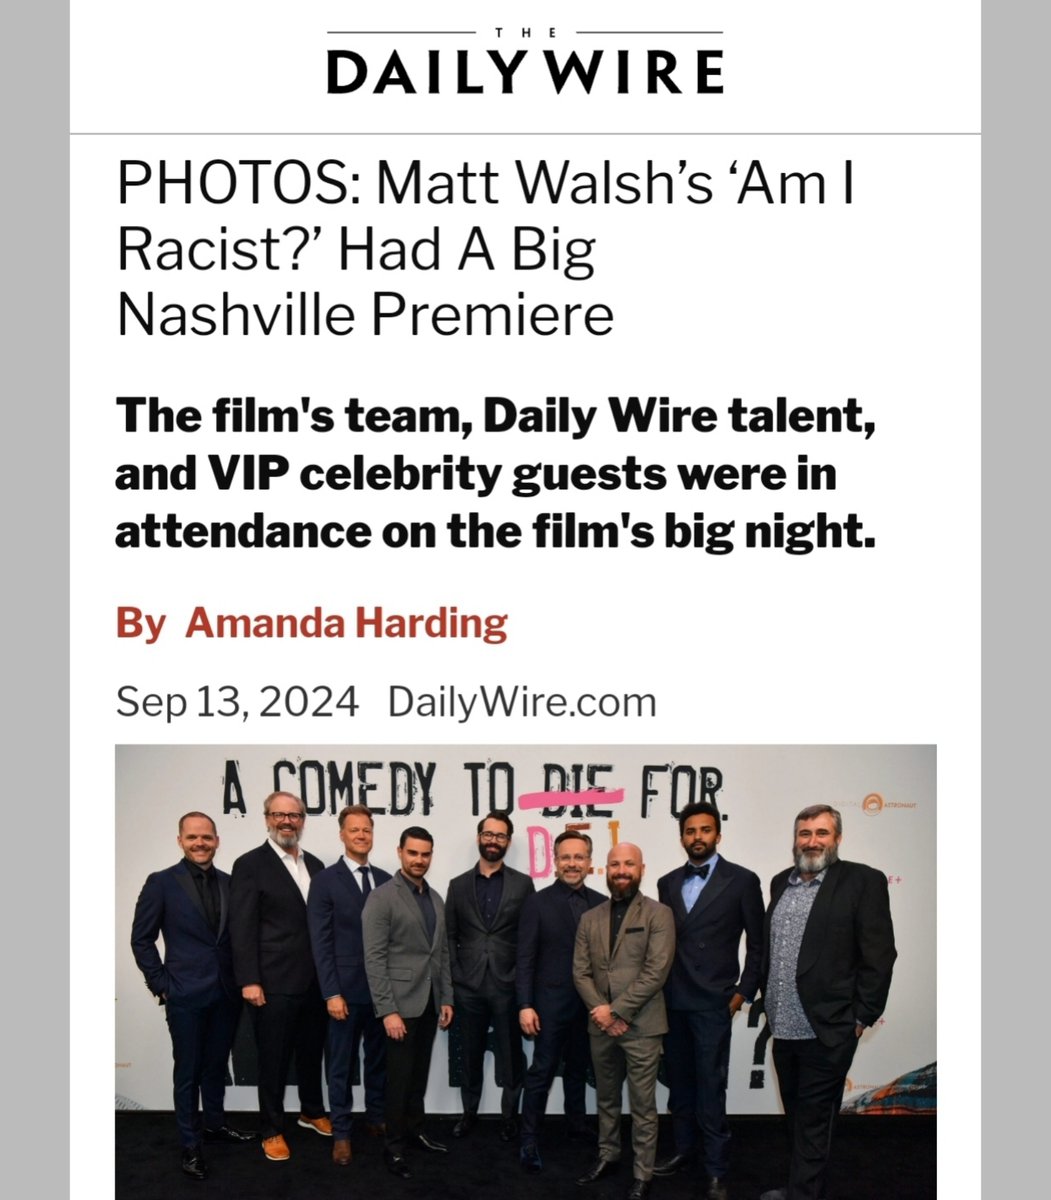Click the divider line below the header
Screen dimensions: 1051x1200
[525, 133]
